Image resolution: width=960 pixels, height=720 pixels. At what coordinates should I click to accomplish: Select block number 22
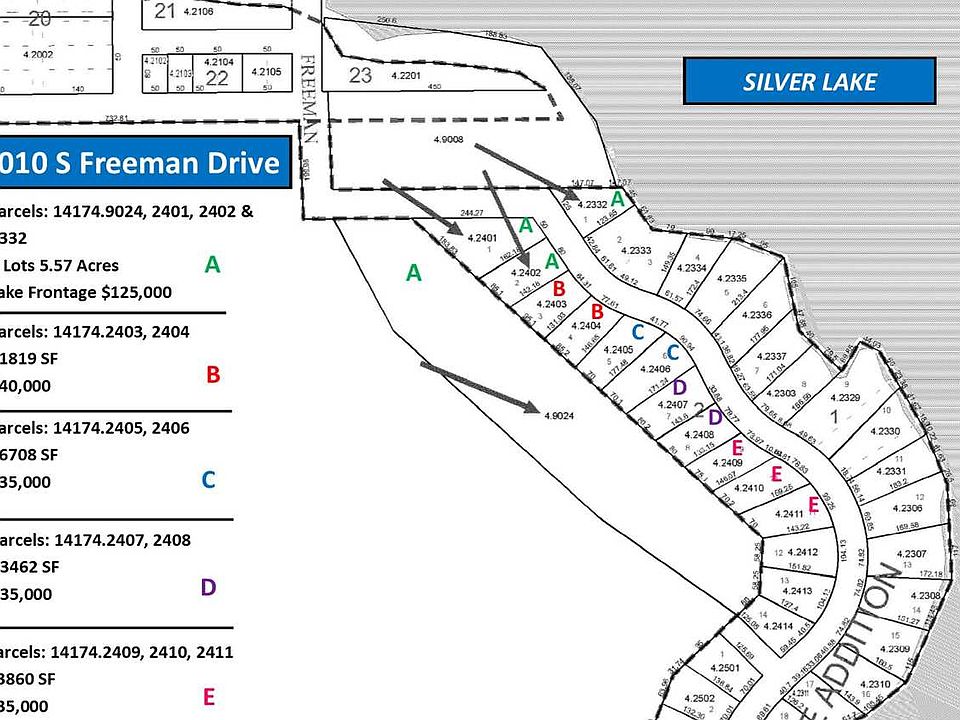[217, 78]
